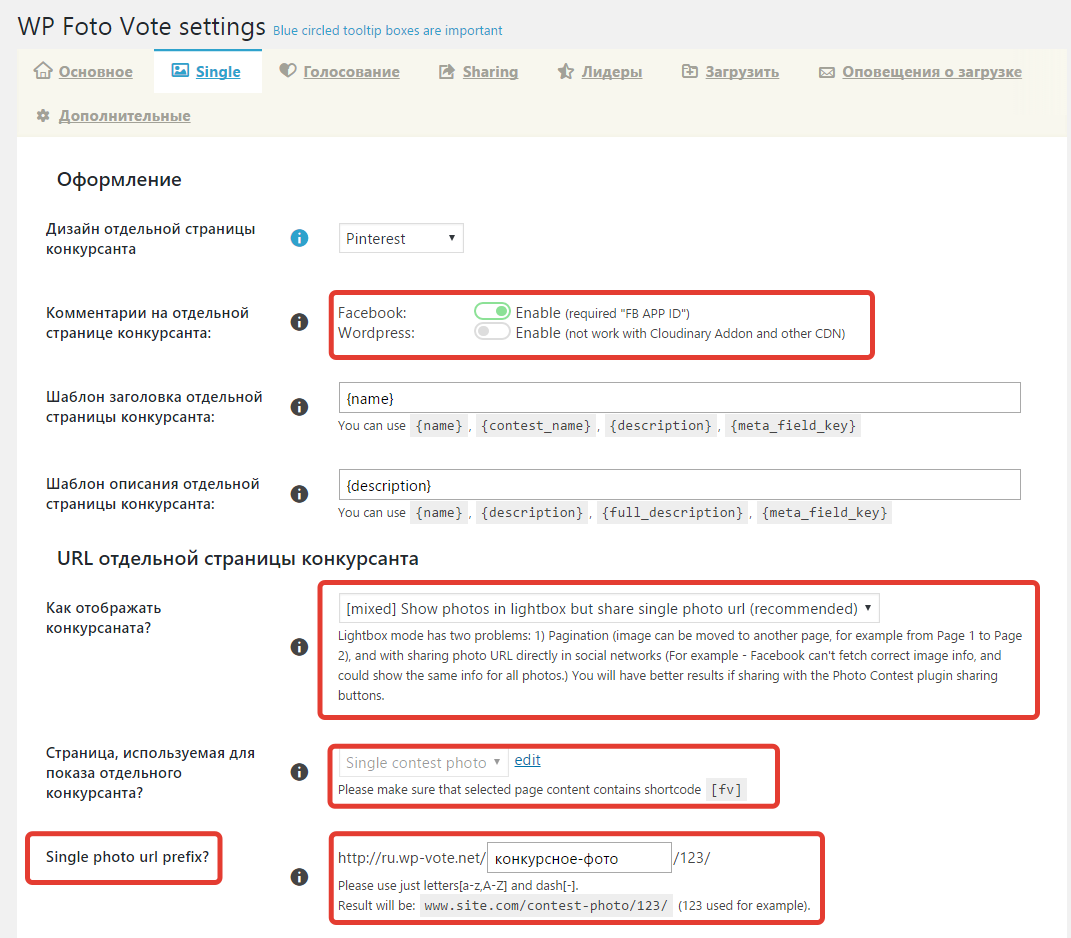Click info icon beside description template field
Image resolution: width=1071 pixels, height=938 pixels.
point(299,493)
